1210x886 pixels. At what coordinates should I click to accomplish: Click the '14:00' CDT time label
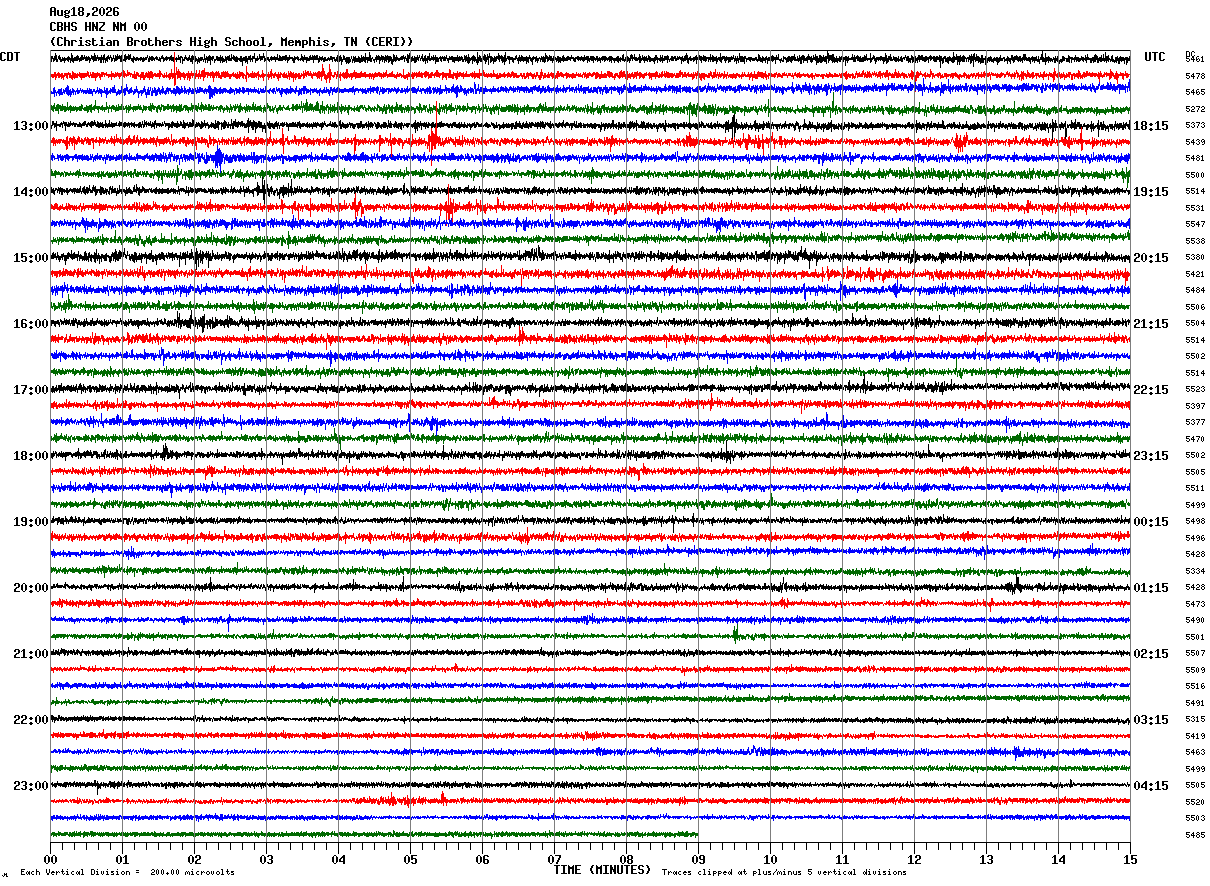coord(30,192)
